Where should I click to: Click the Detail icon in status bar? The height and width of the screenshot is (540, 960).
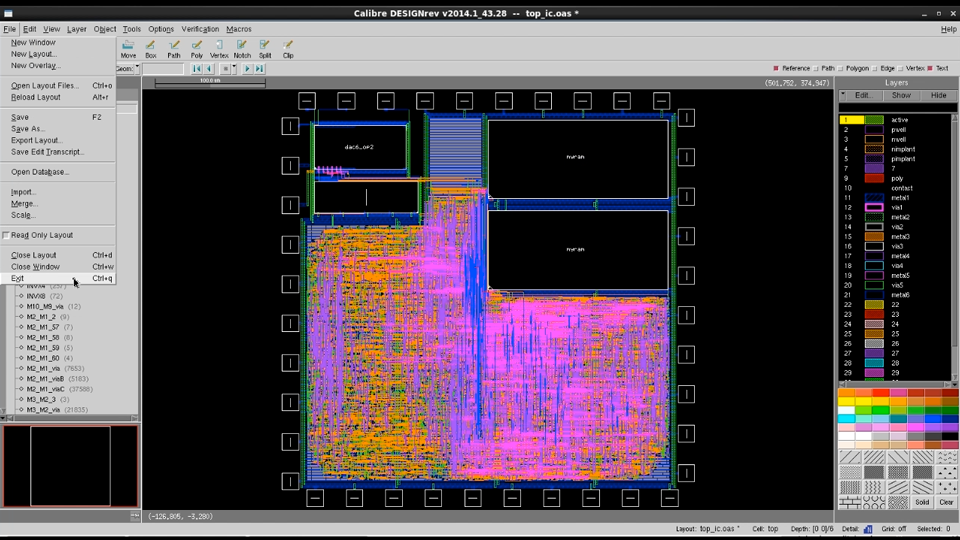pyautogui.click(x=868, y=529)
